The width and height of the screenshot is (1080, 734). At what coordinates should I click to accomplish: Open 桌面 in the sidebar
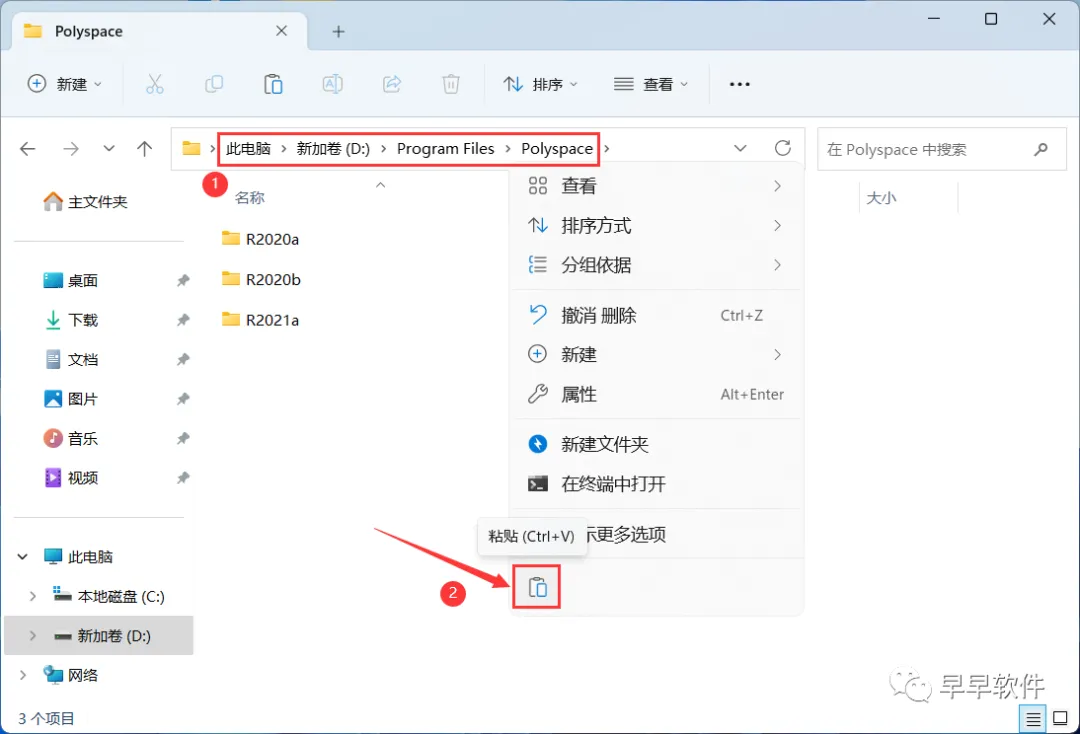pyautogui.click(x=70, y=280)
